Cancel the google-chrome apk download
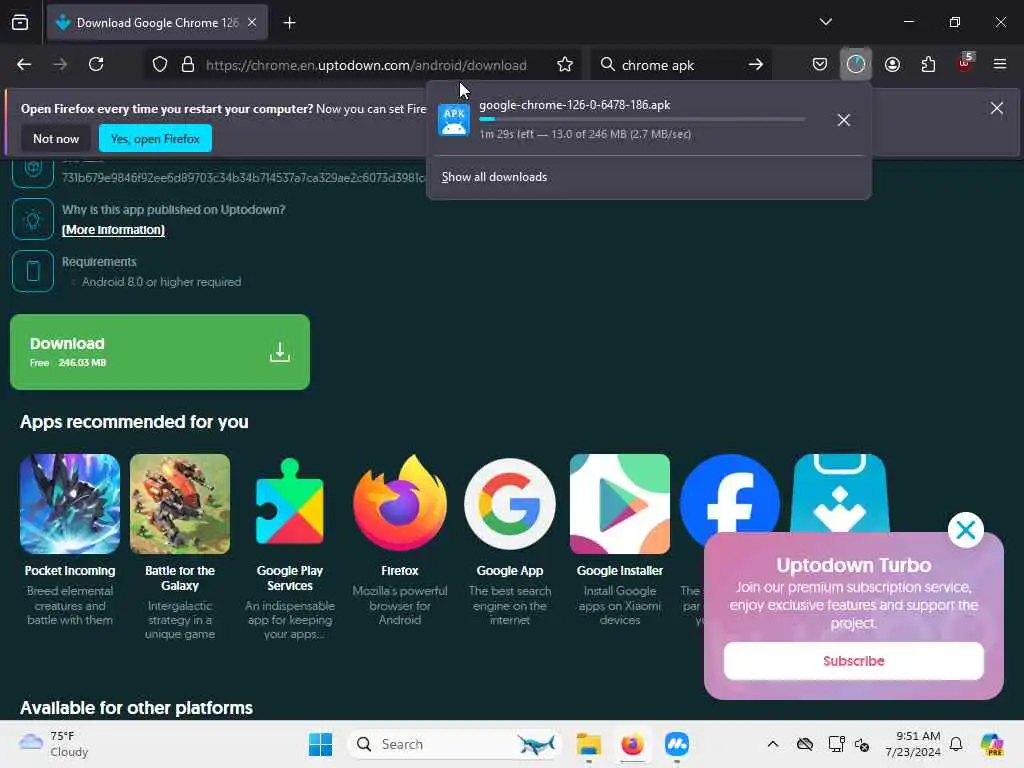The image size is (1024, 768). click(844, 120)
